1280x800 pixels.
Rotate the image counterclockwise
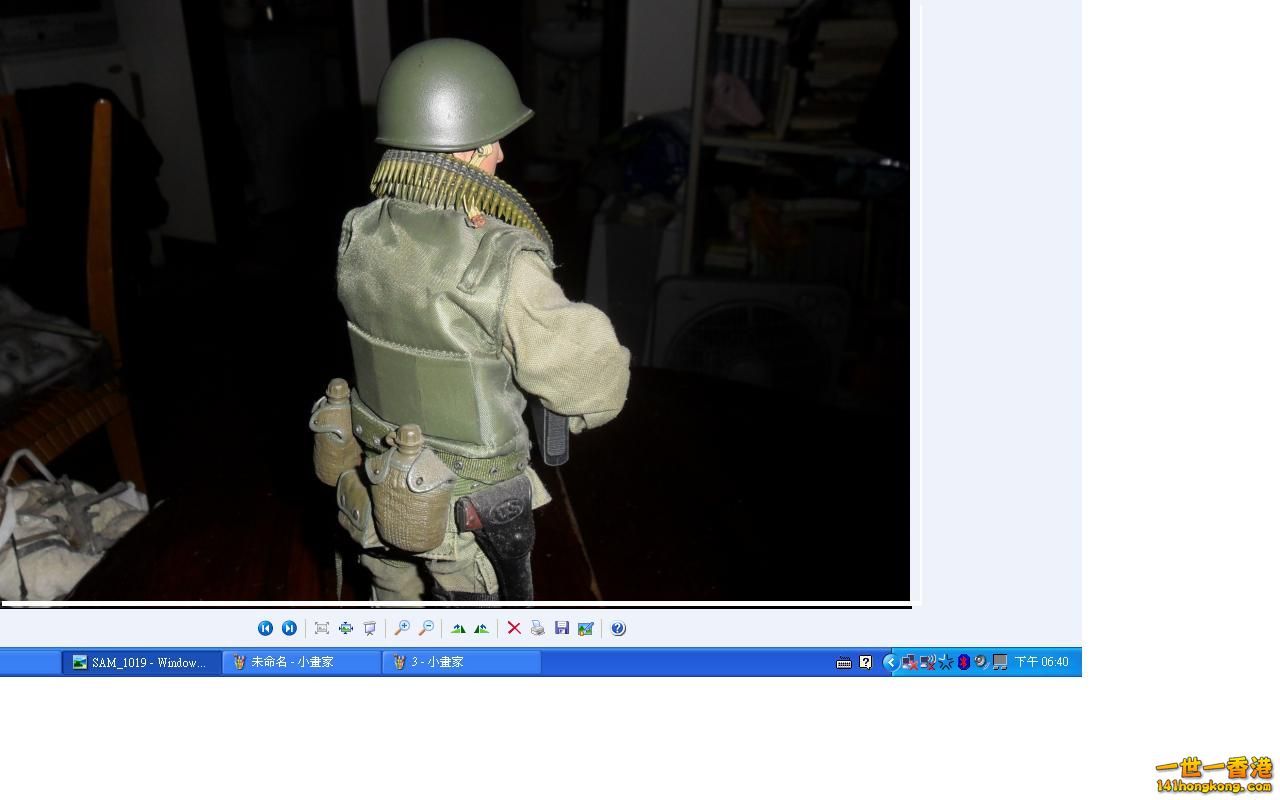tap(482, 628)
